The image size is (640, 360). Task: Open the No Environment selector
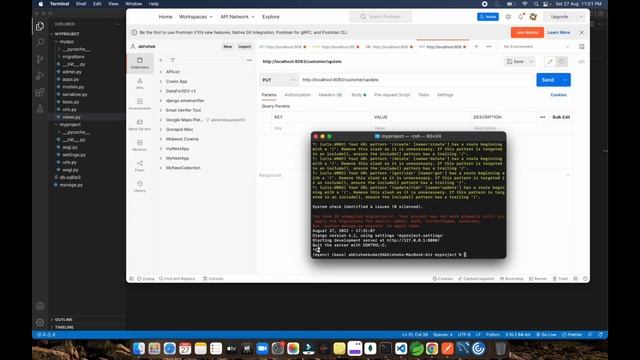tap(536, 47)
